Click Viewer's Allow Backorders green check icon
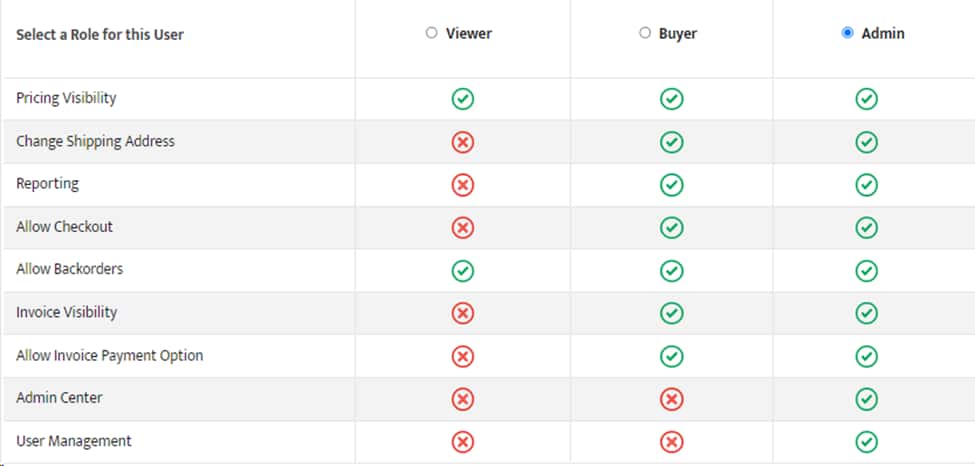The image size is (975, 466). [x=463, y=271]
